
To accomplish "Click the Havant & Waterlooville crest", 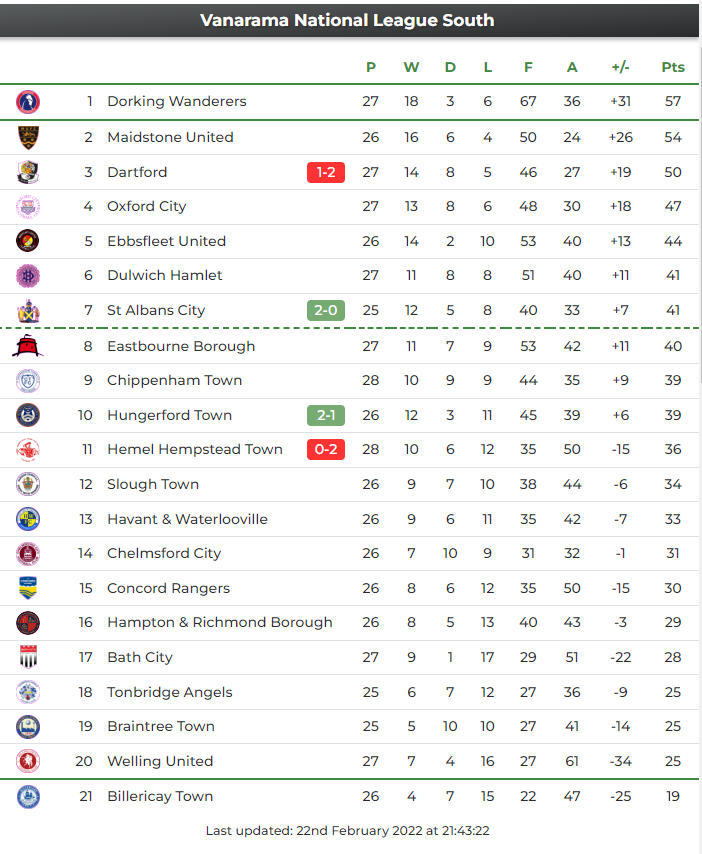I will [x=28, y=519].
